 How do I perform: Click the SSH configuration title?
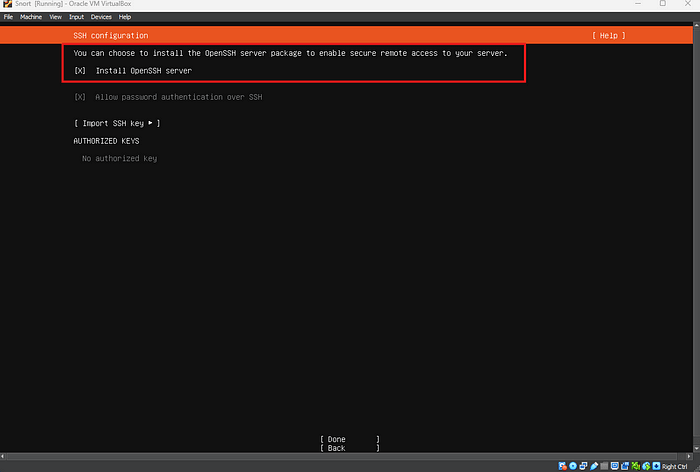click(111, 35)
